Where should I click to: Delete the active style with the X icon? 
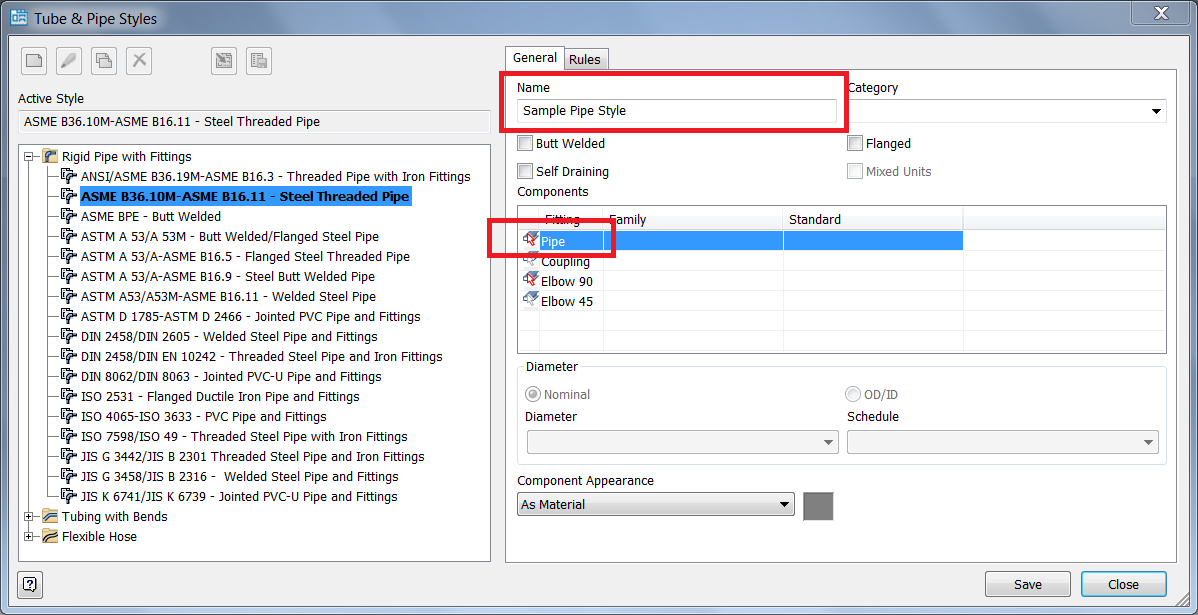pyautogui.click(x=138, y=60)
